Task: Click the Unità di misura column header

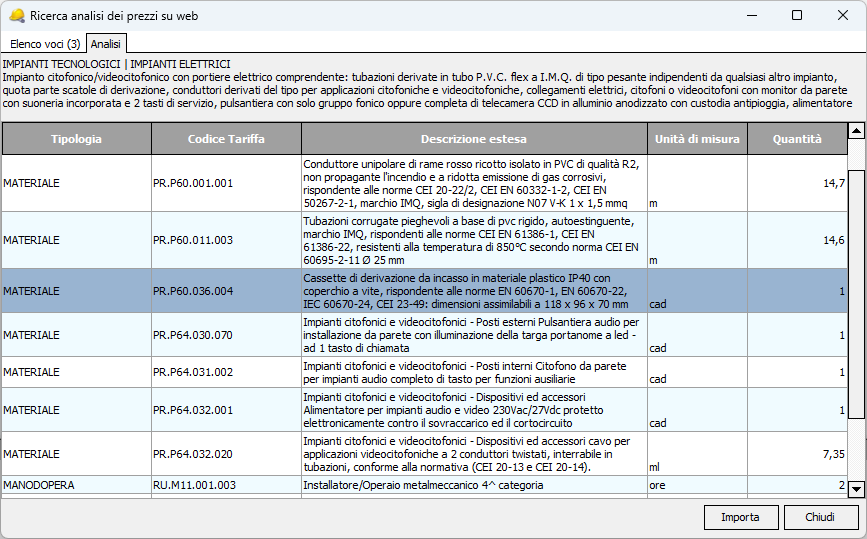Action: pos(697,139)
